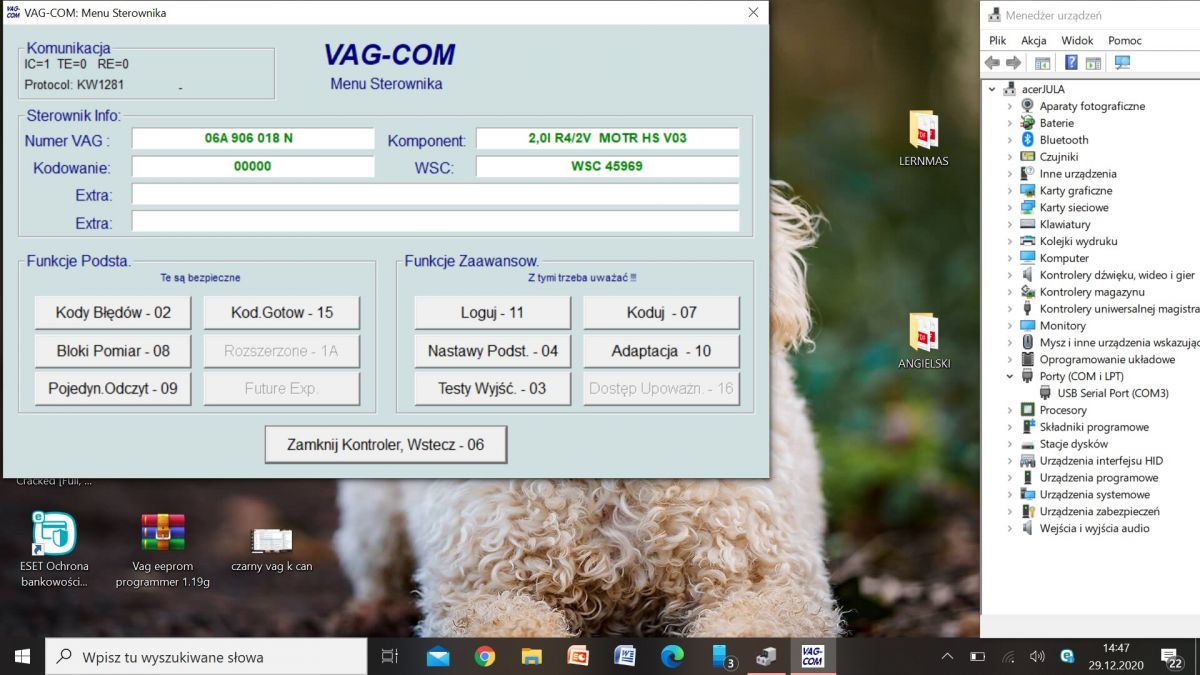Expand Bluetooth device category
The image size is (1200, 675).
tap(1009, 140)
